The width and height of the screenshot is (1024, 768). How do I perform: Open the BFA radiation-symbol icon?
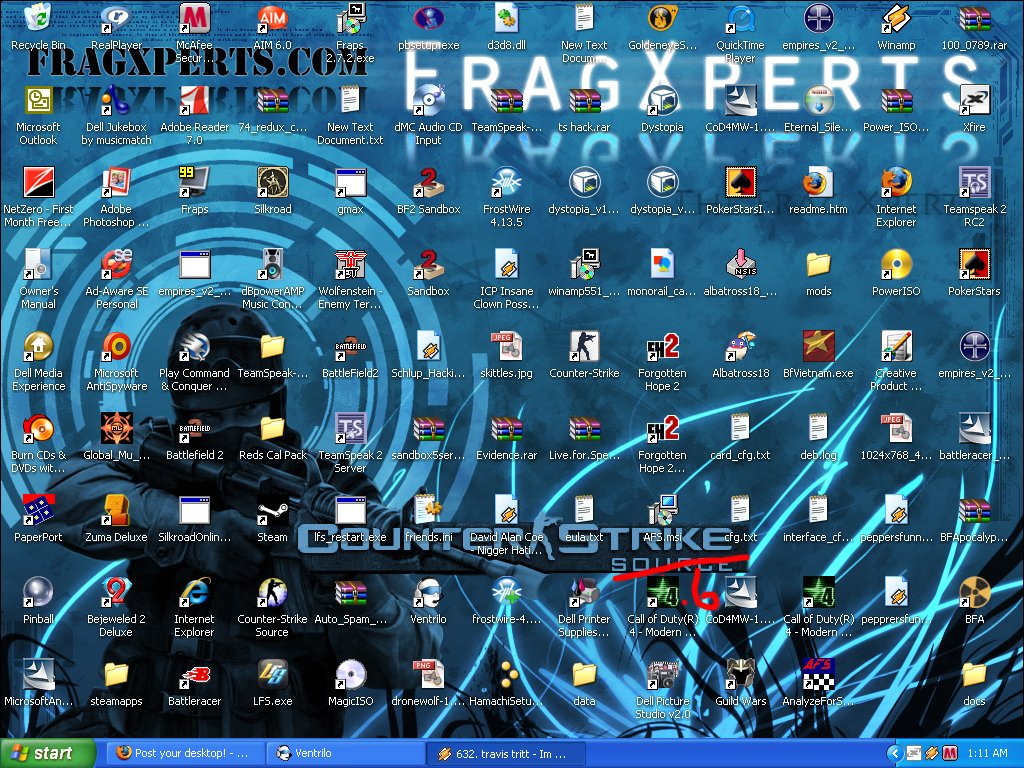974,592
